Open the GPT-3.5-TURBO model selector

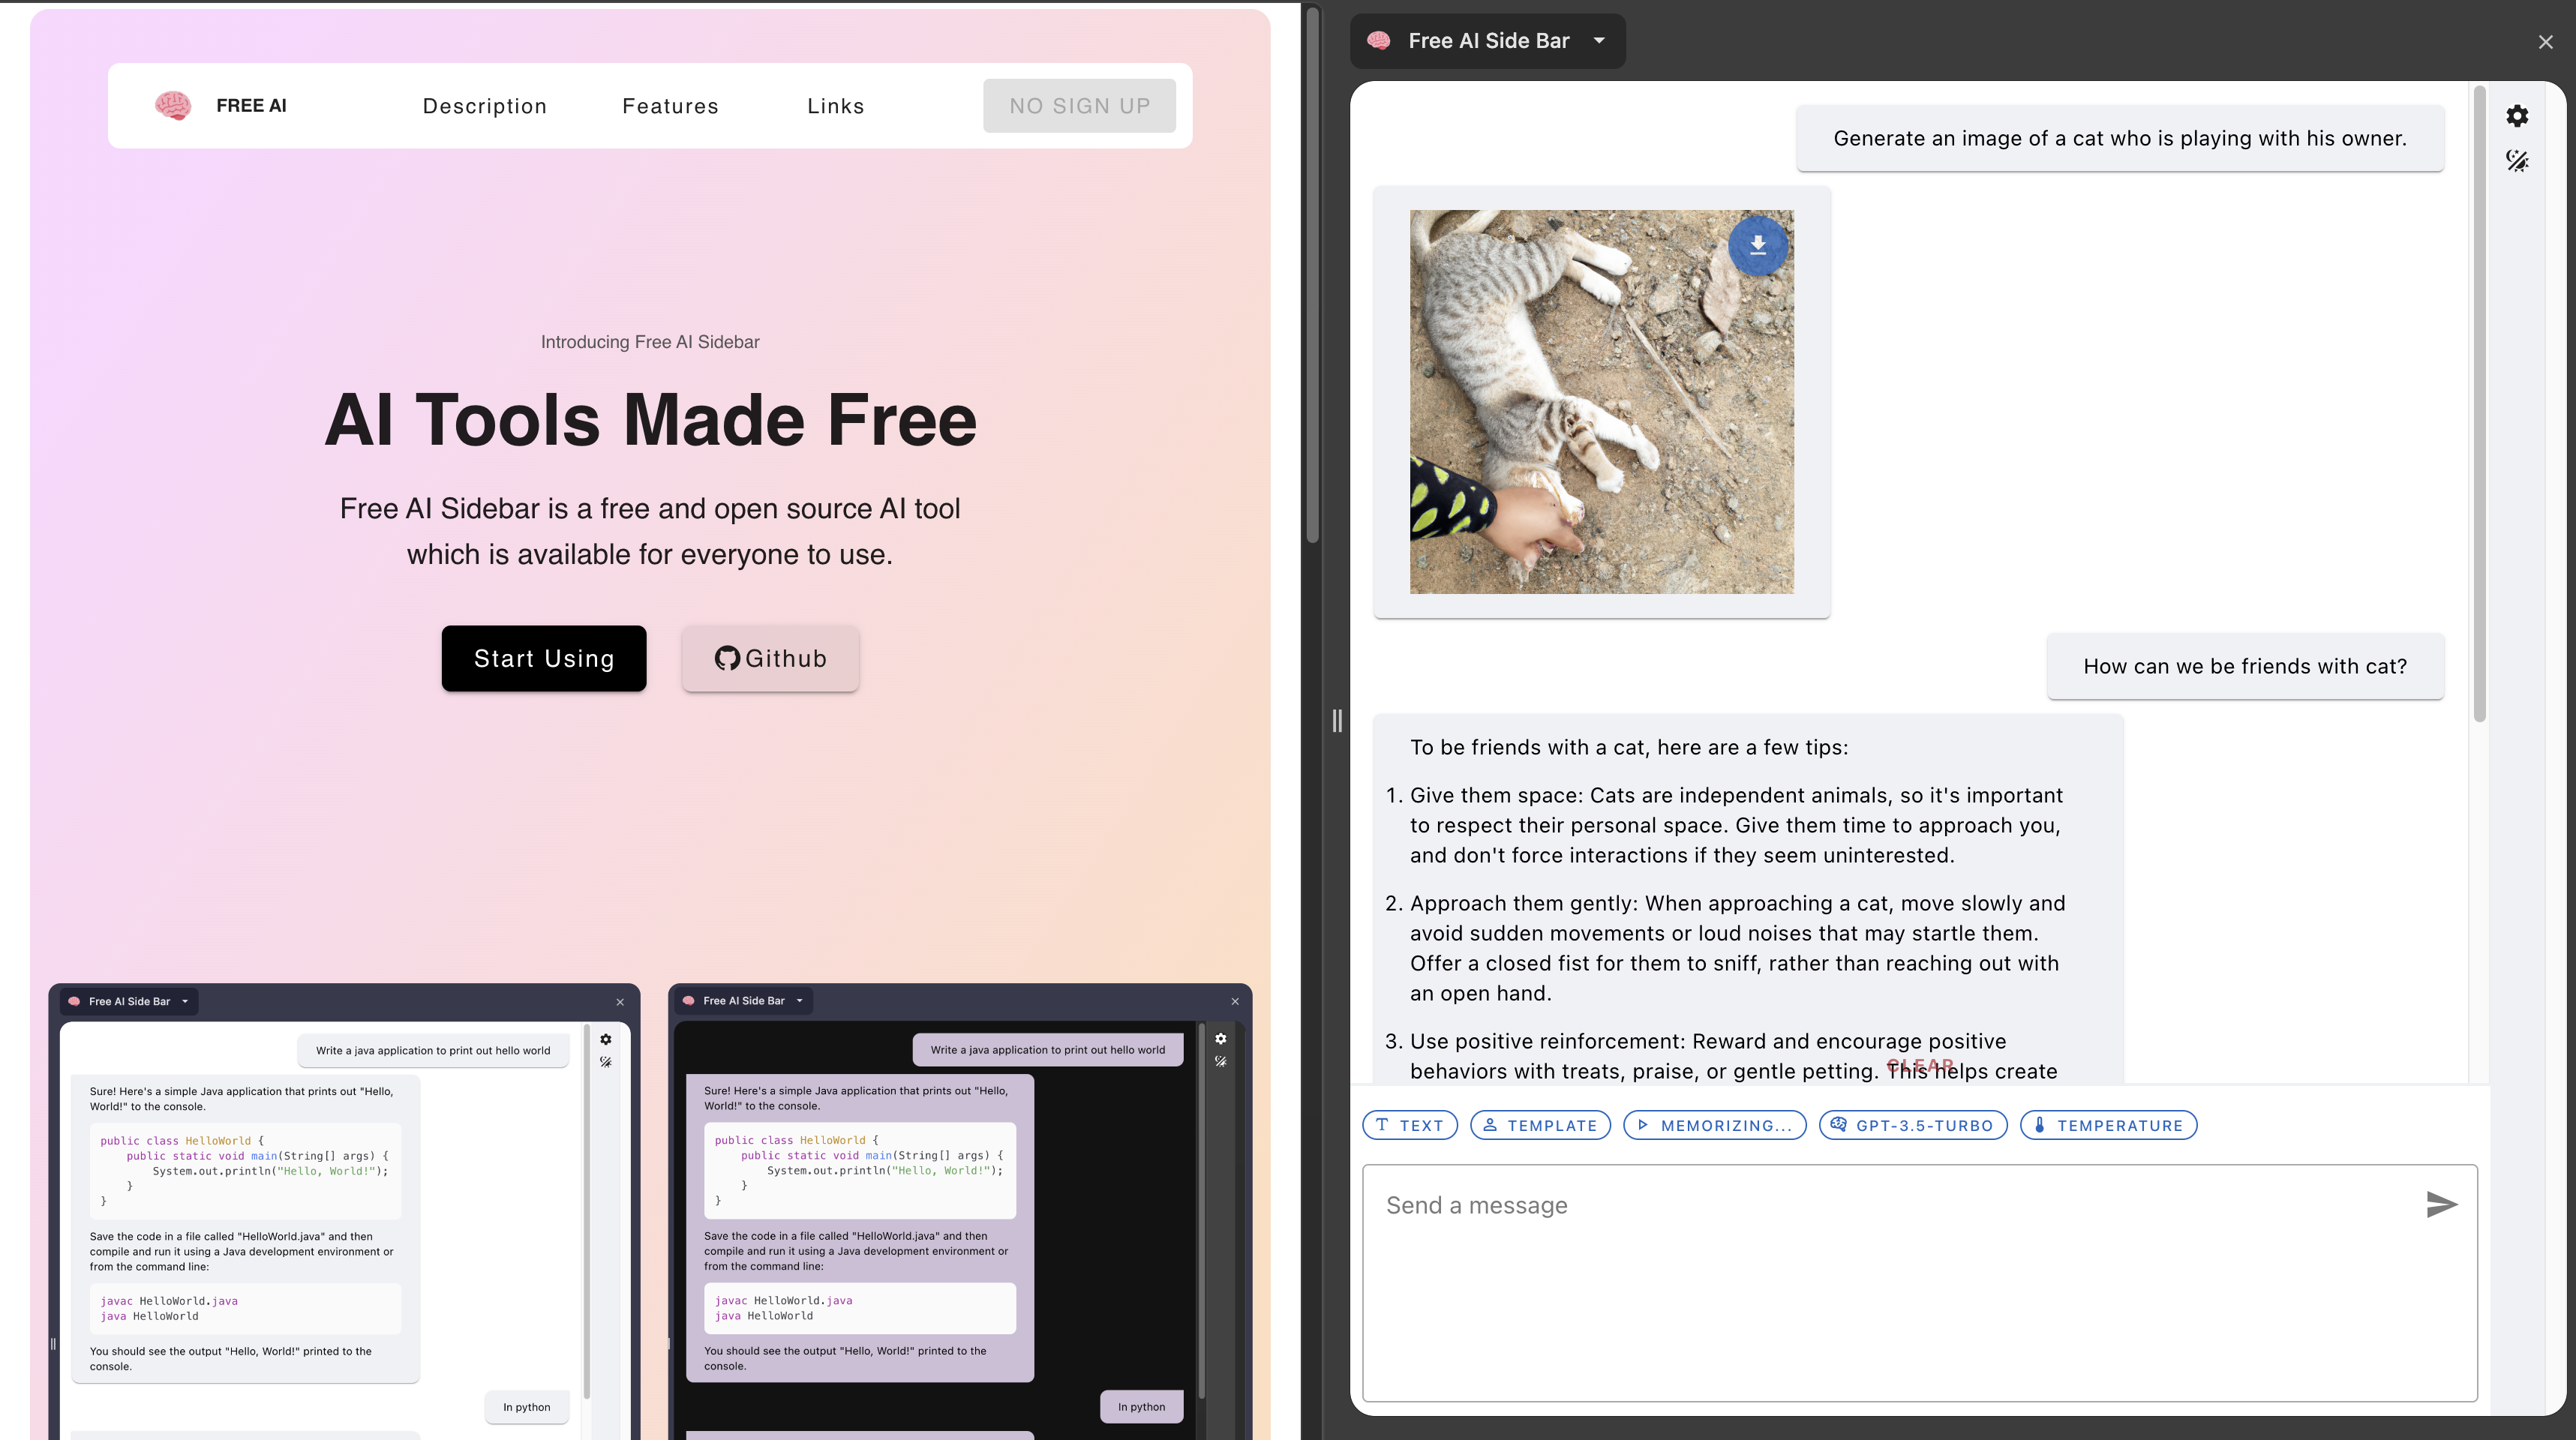(1912, 1125)
